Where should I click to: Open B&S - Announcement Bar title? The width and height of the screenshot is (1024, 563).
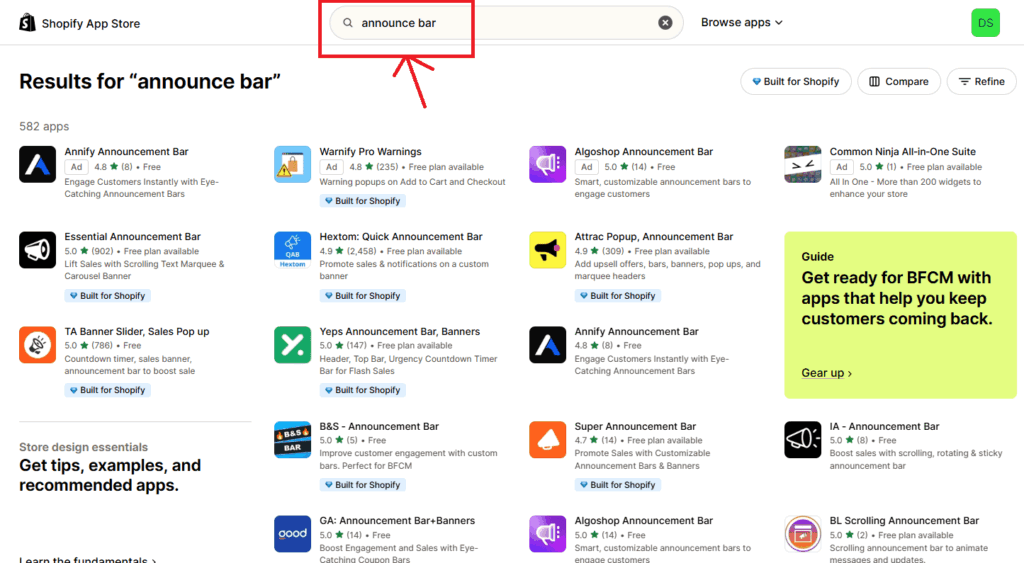379,426
